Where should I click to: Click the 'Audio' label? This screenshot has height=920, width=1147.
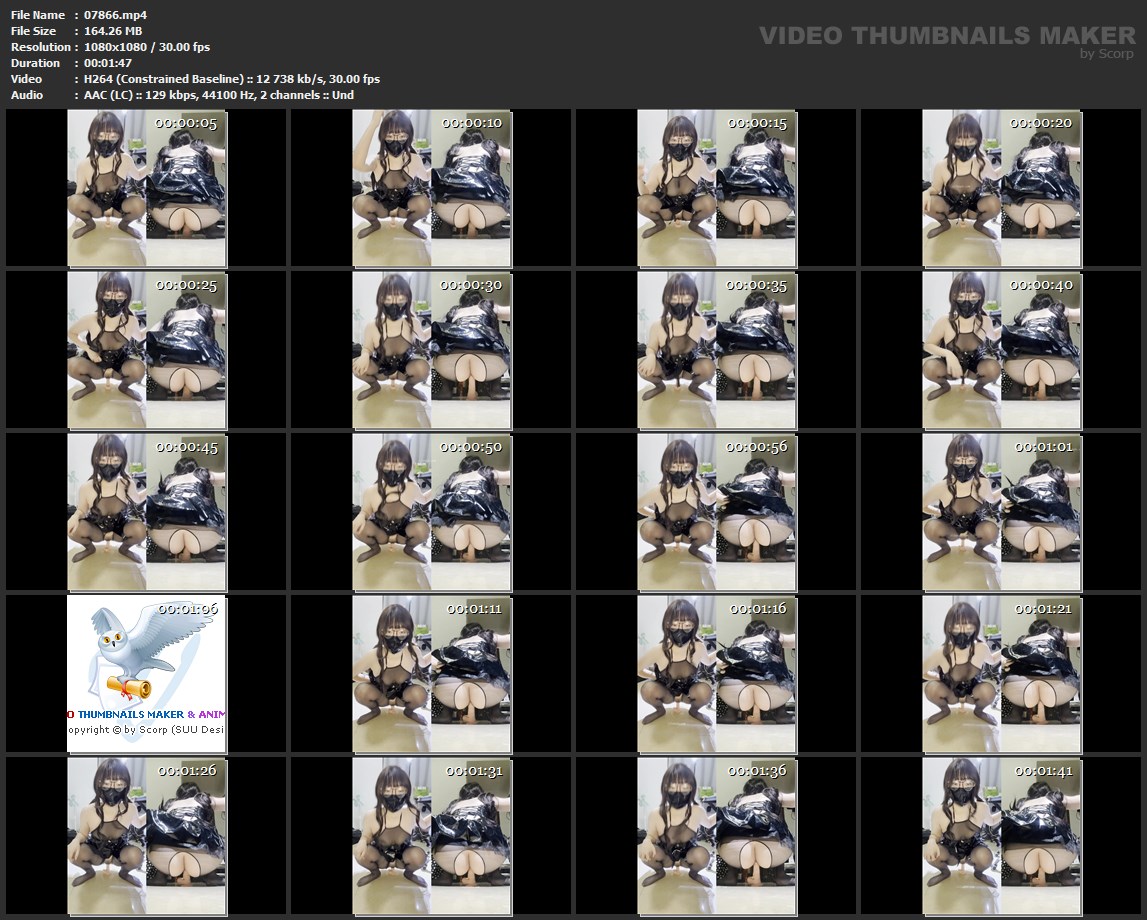click(x=26, y=95)
